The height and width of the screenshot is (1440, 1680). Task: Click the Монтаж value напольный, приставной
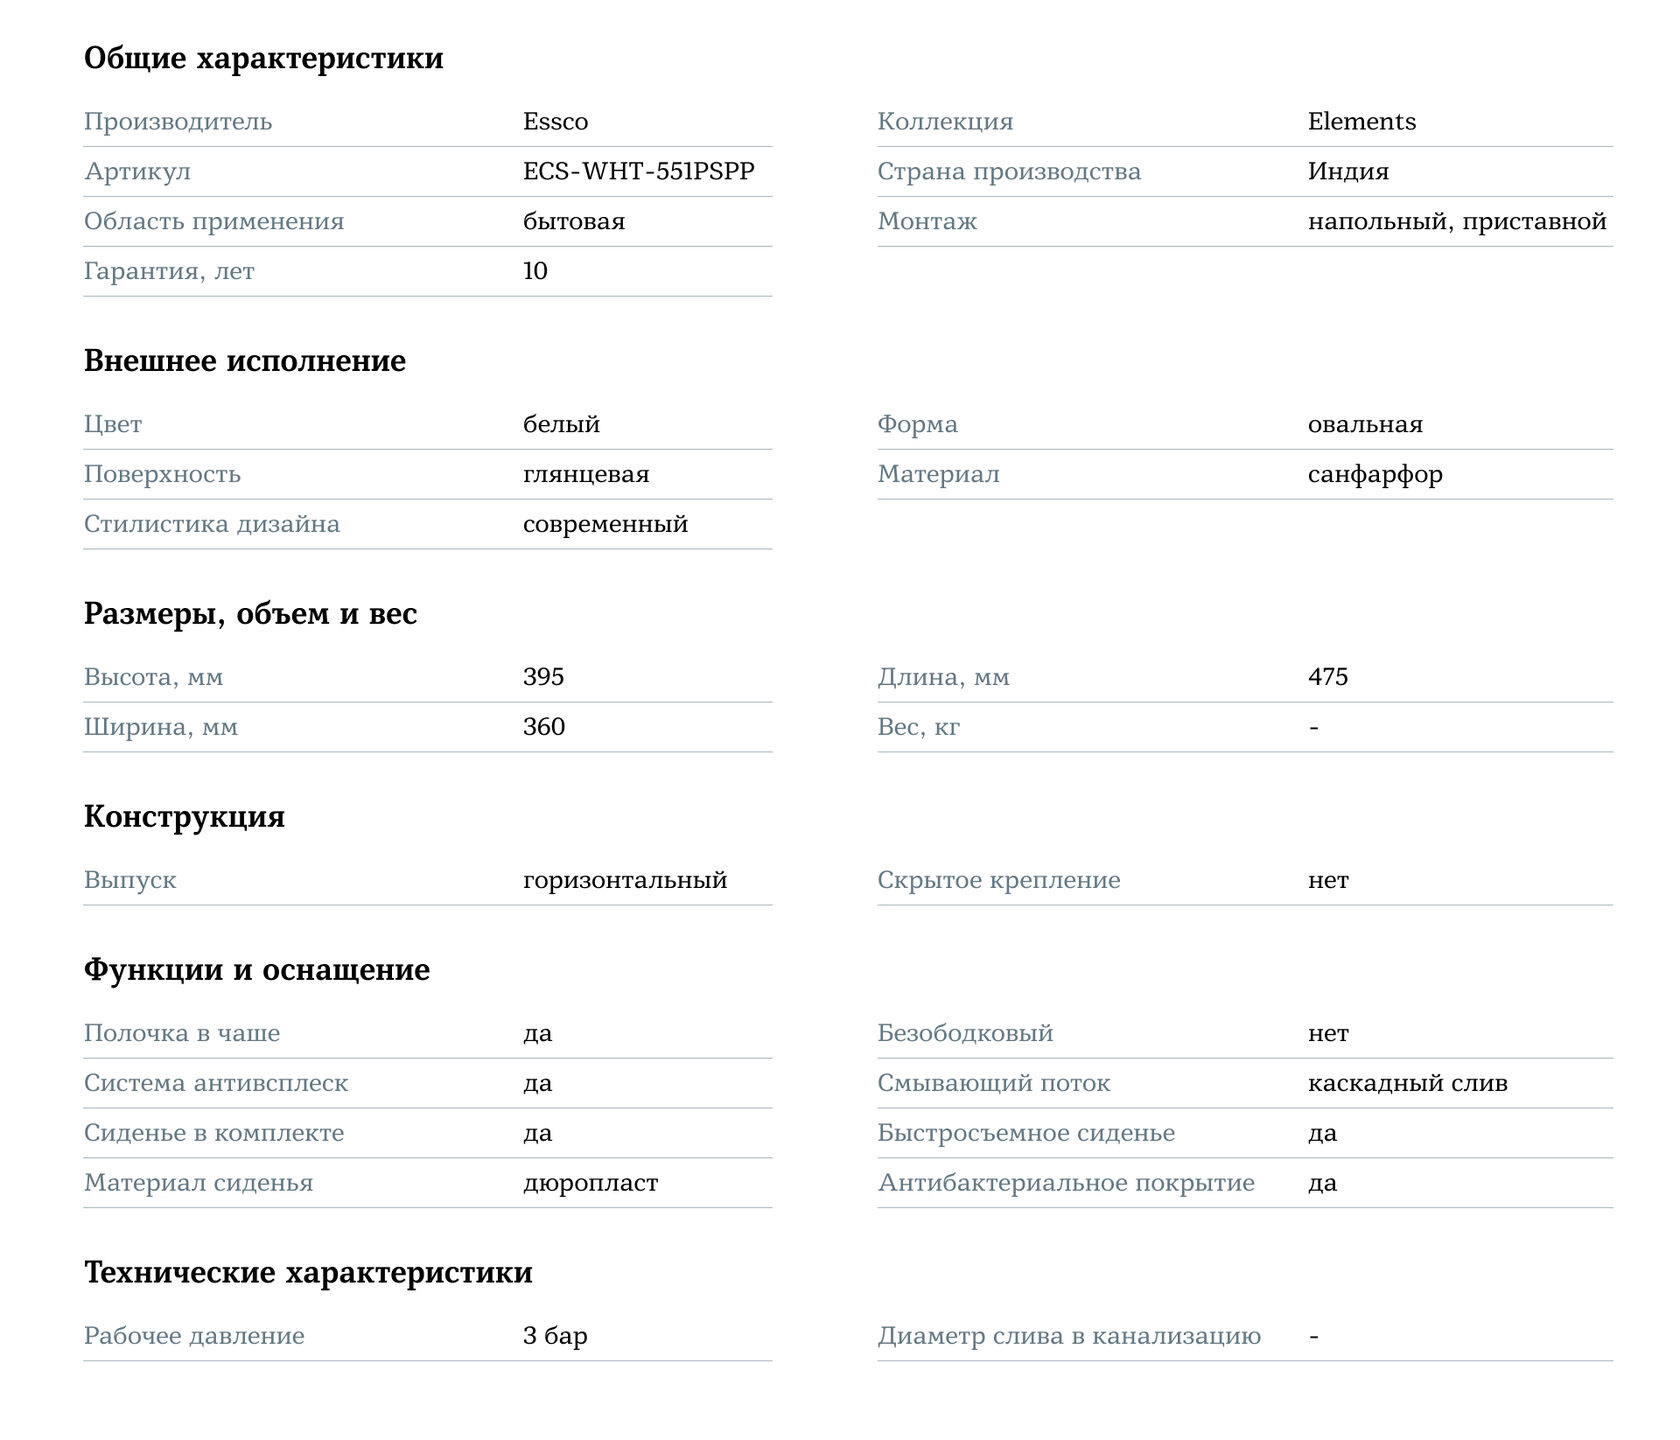point(1457,222)
